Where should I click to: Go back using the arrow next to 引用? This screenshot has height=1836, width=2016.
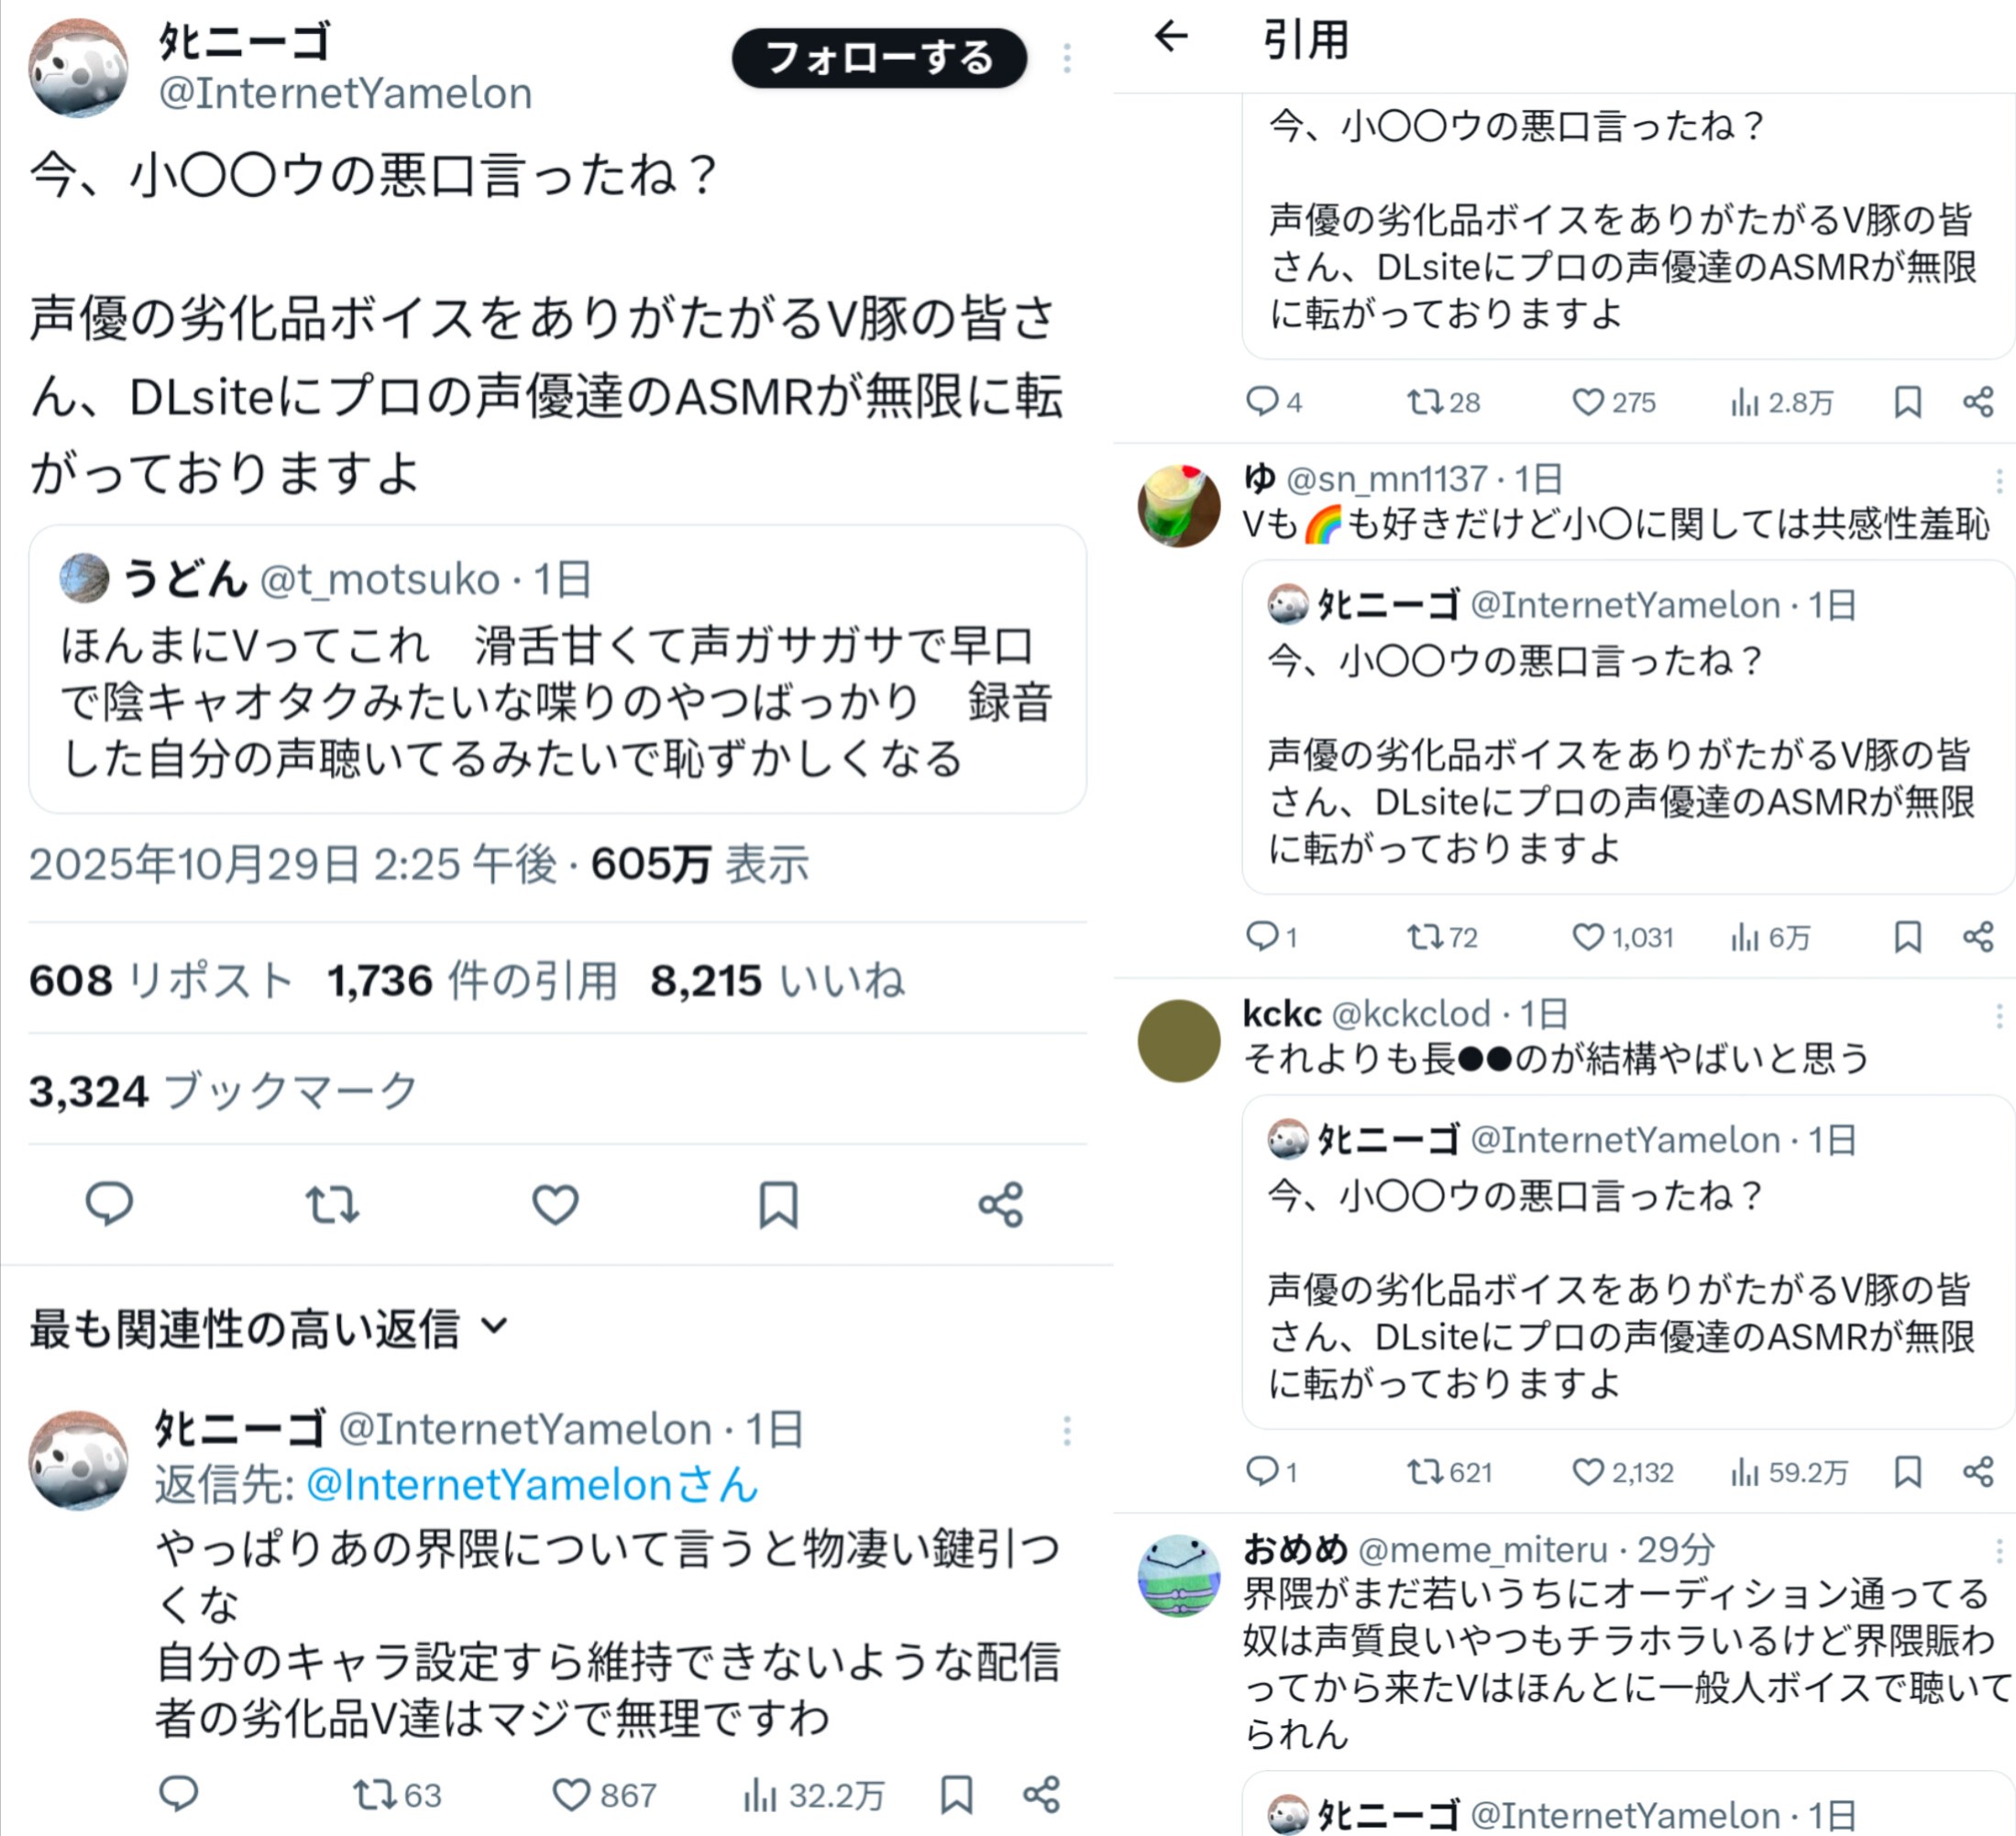pos(1171,37)
